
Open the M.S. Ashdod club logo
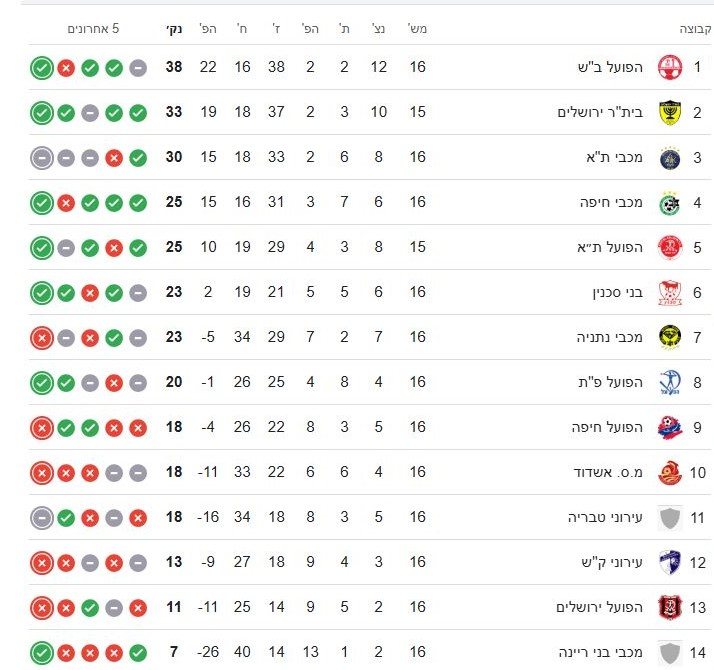click(x=669, y=472)
